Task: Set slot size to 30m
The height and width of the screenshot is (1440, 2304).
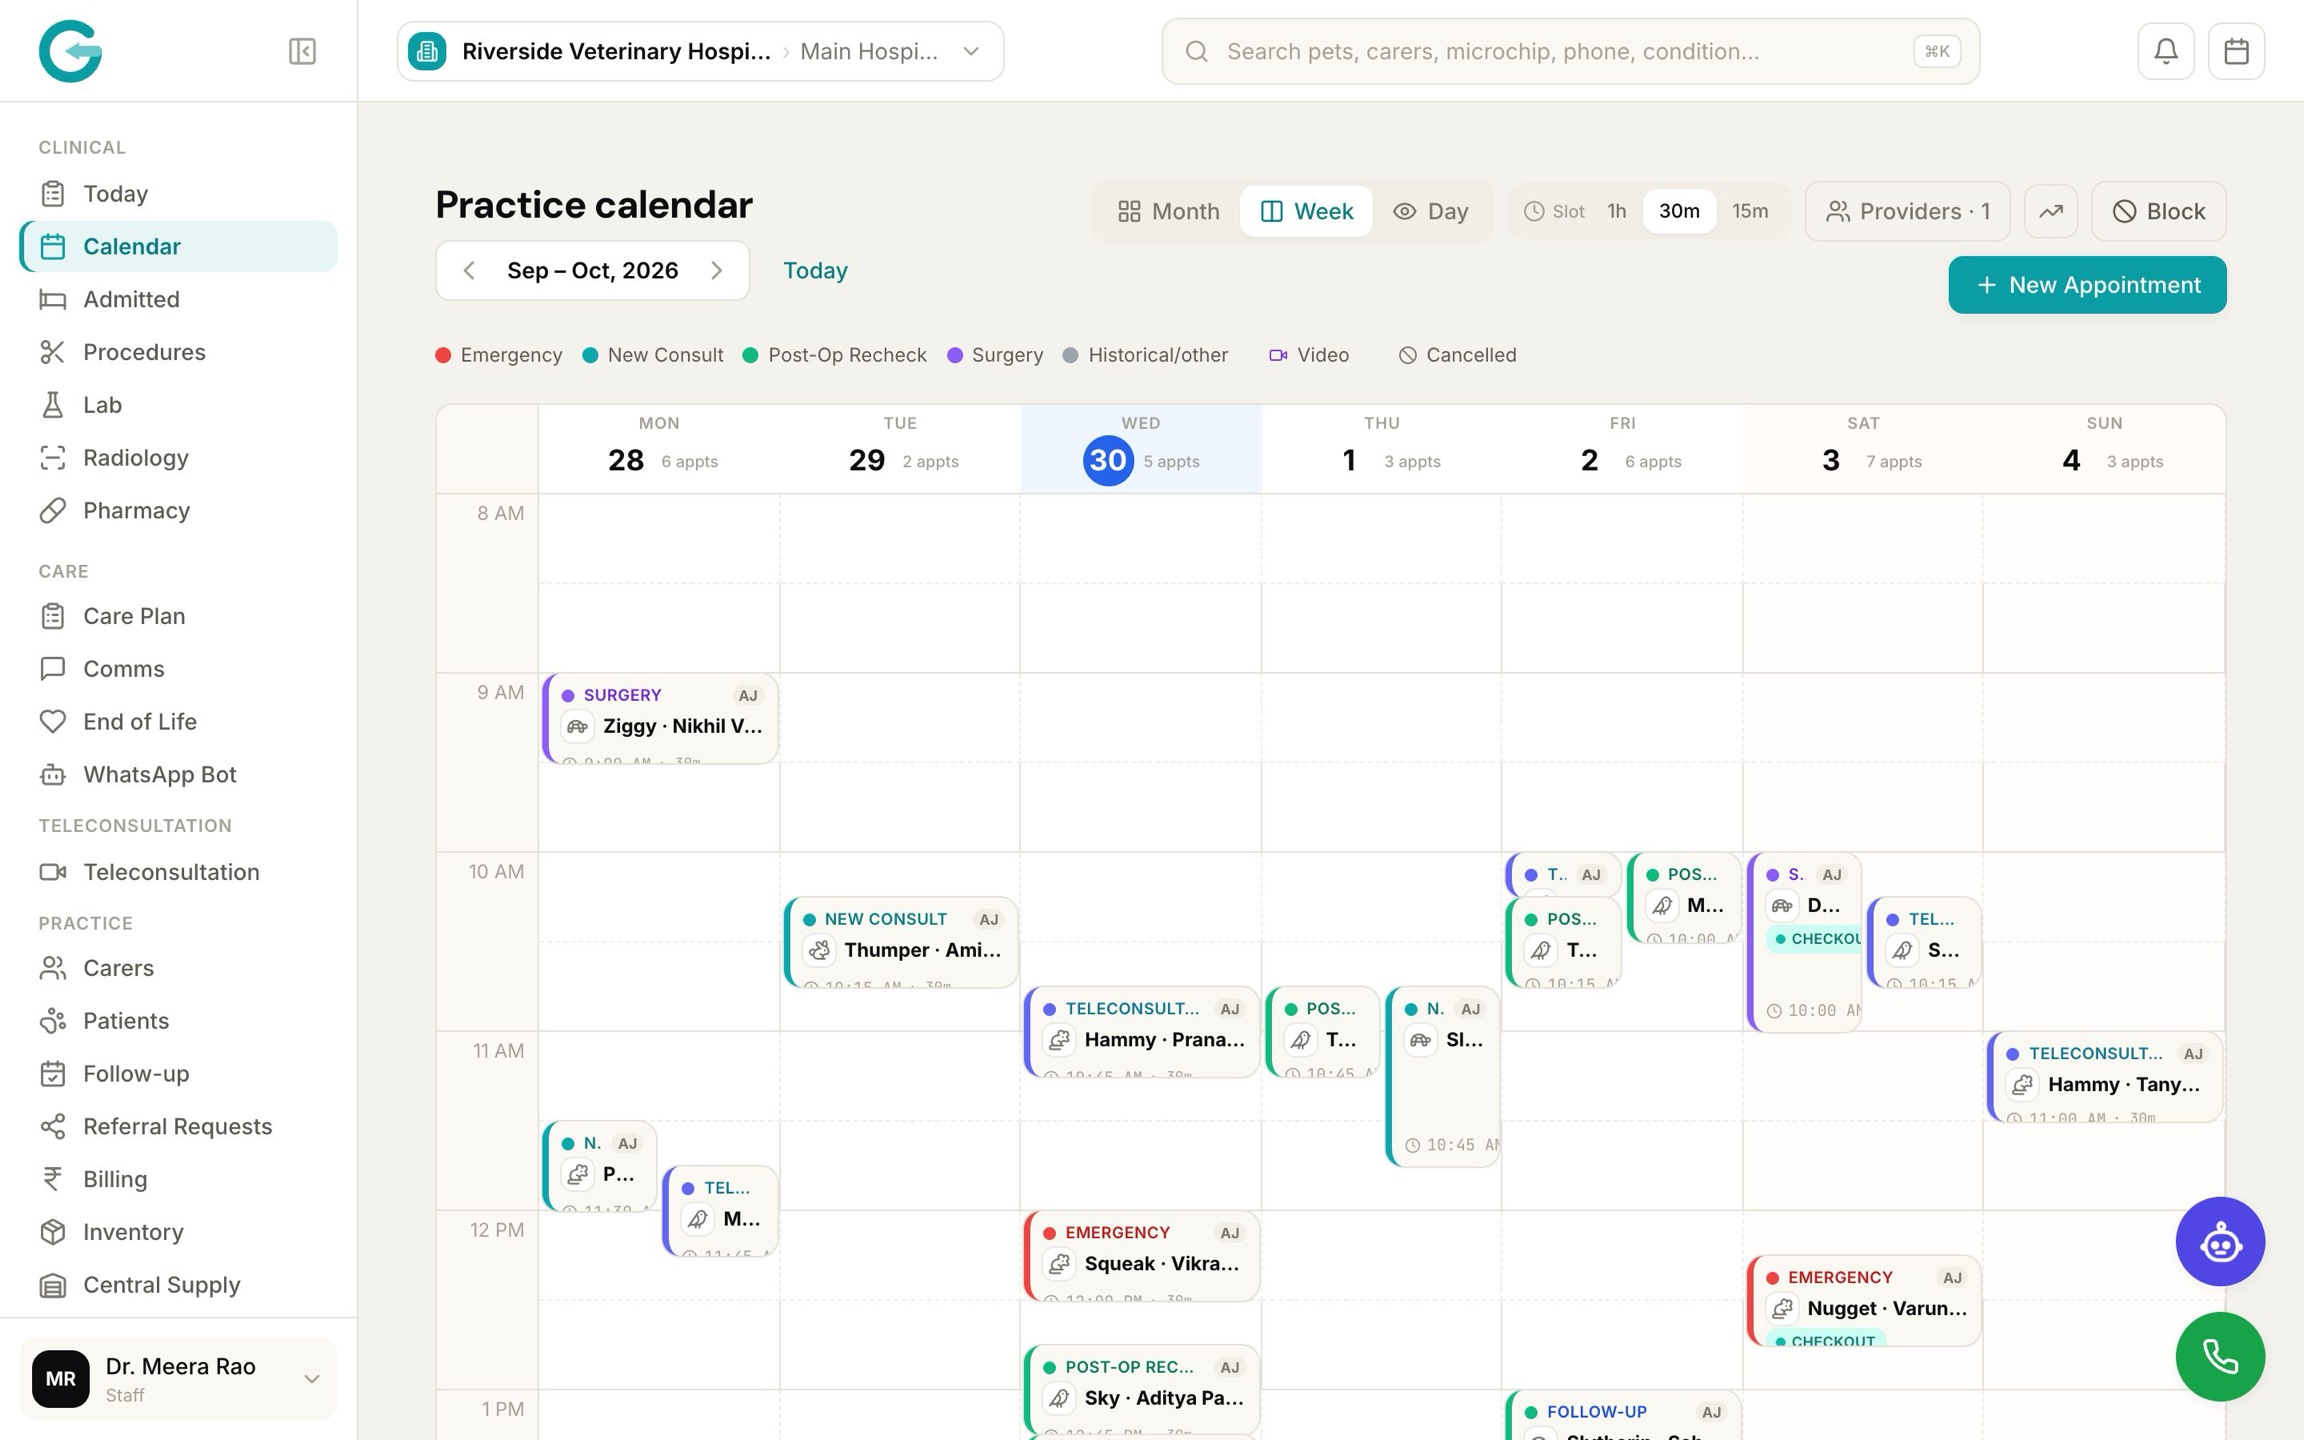Action: coord(1679,211)
